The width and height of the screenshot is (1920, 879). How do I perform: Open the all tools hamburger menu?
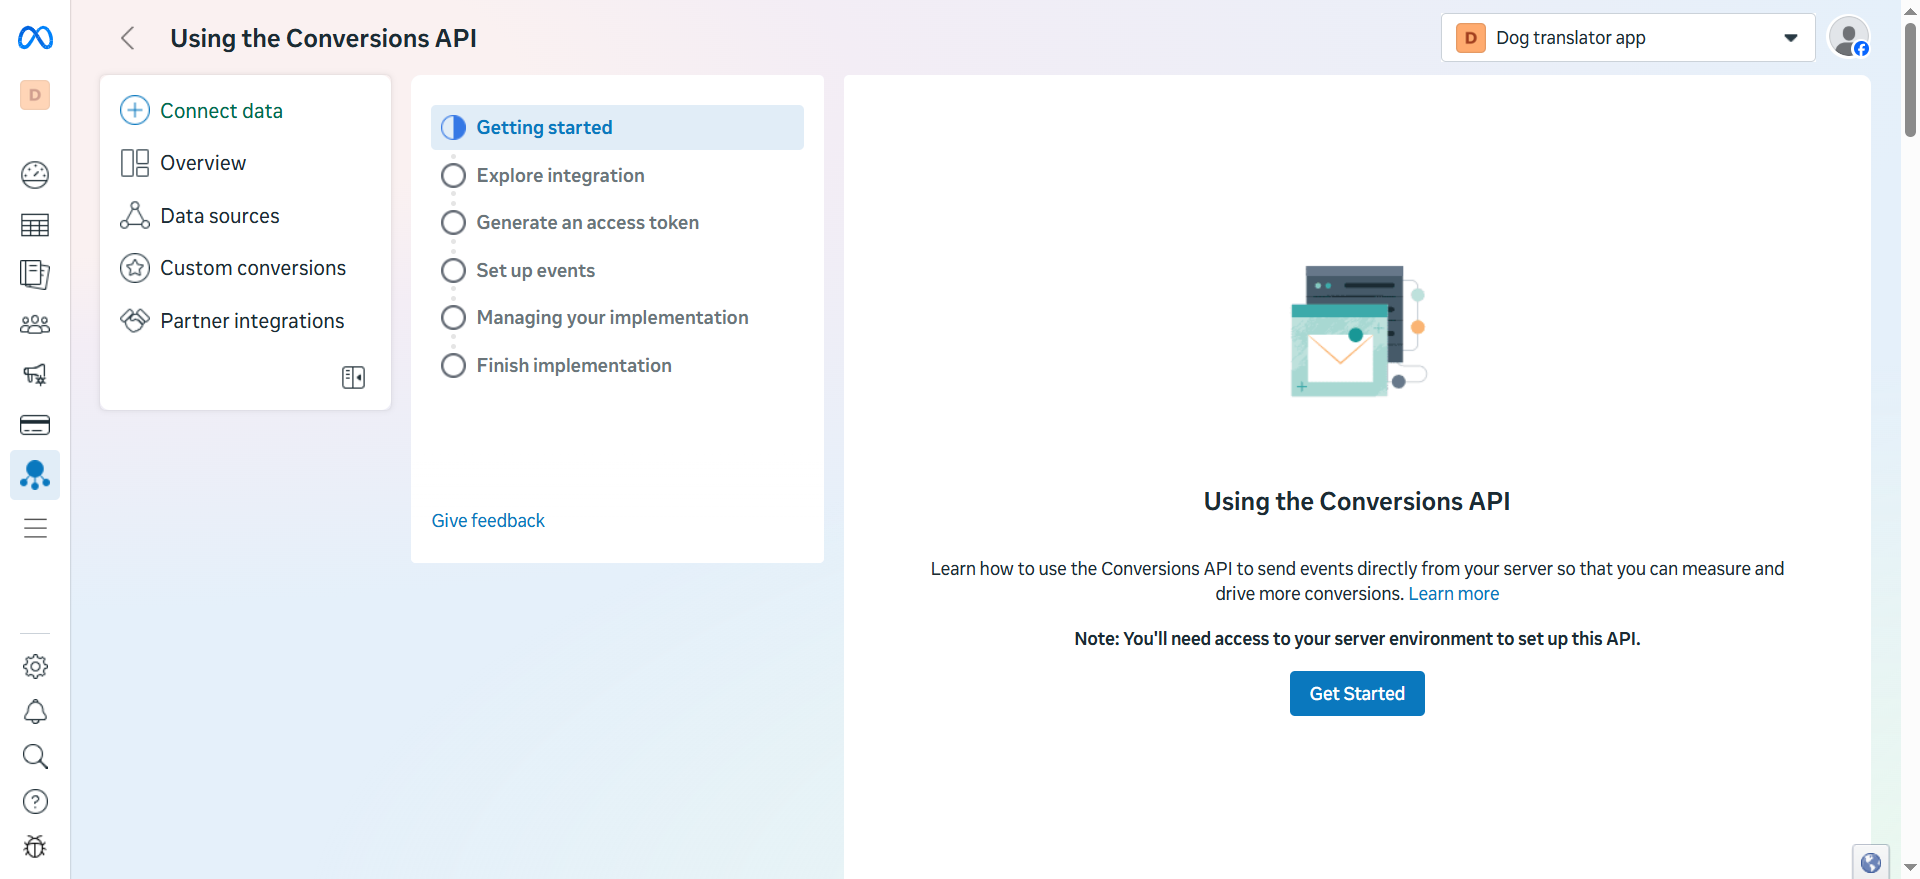click(35, 528)
